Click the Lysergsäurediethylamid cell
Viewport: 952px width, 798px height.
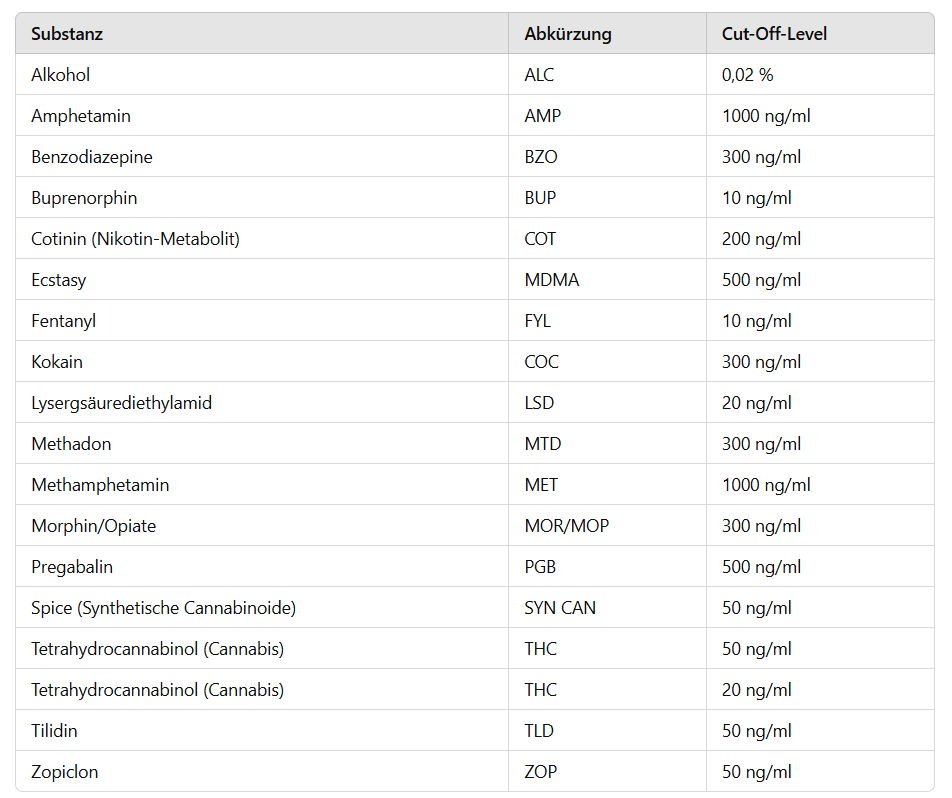tap(121, 403)
